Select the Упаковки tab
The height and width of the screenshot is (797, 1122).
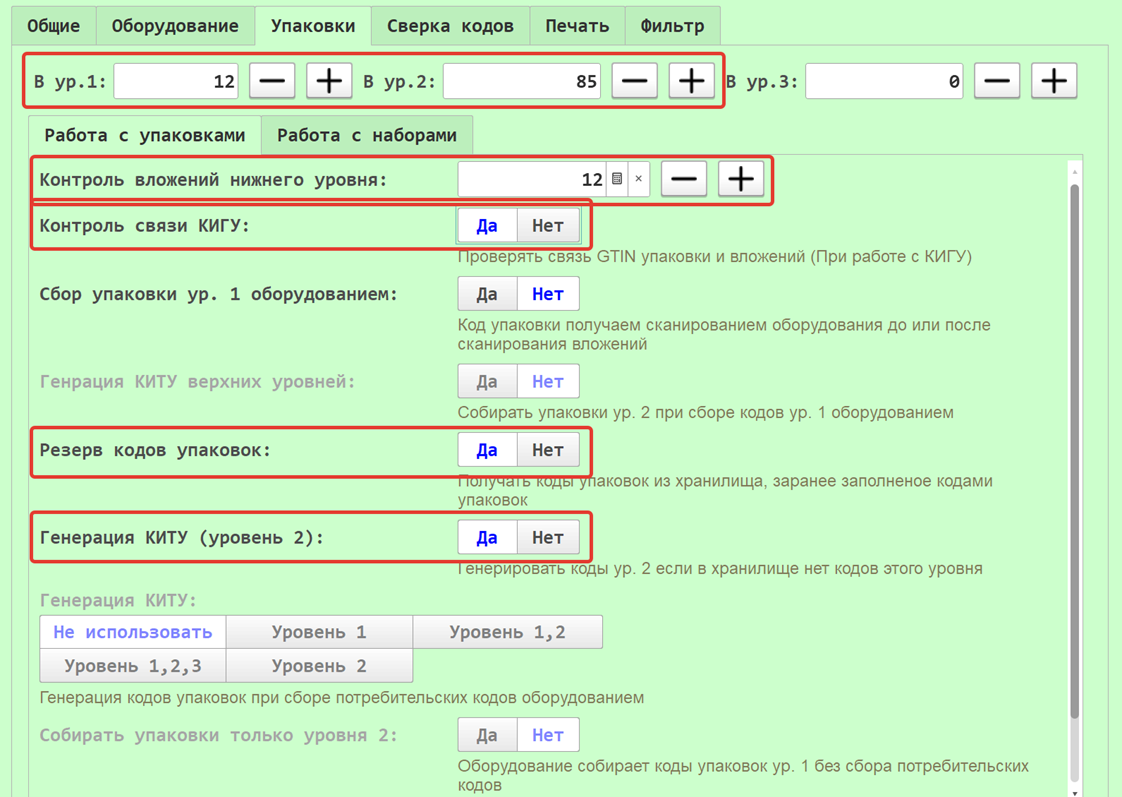pos(313,26)
